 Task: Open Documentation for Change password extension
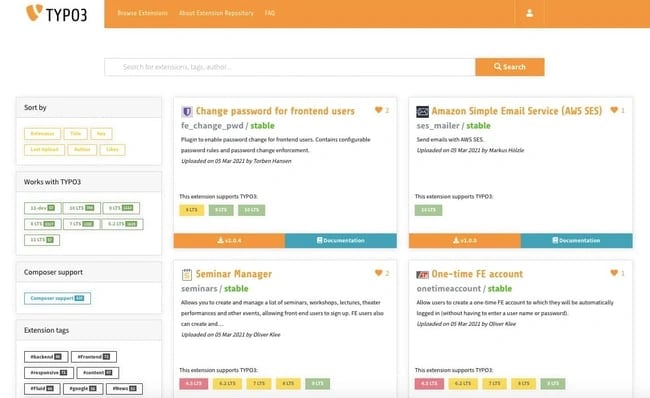(x=341, y=240)
